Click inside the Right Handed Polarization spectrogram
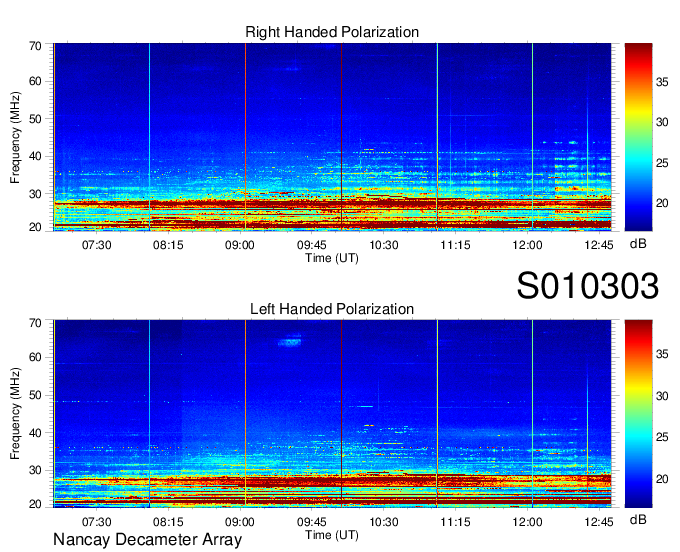This screenshot has height=552, width=680. (332, 137)
